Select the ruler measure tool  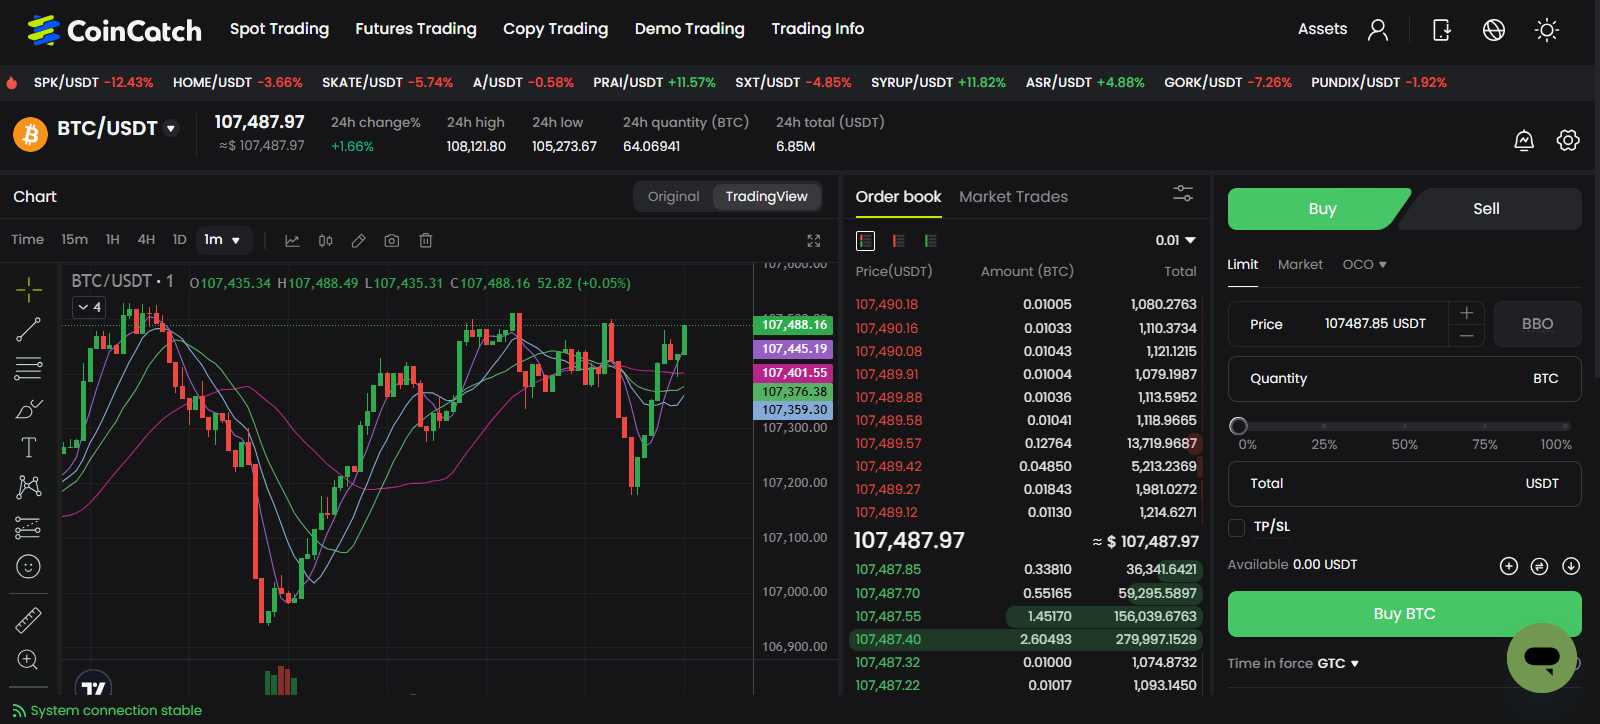[x=29, y=621]
